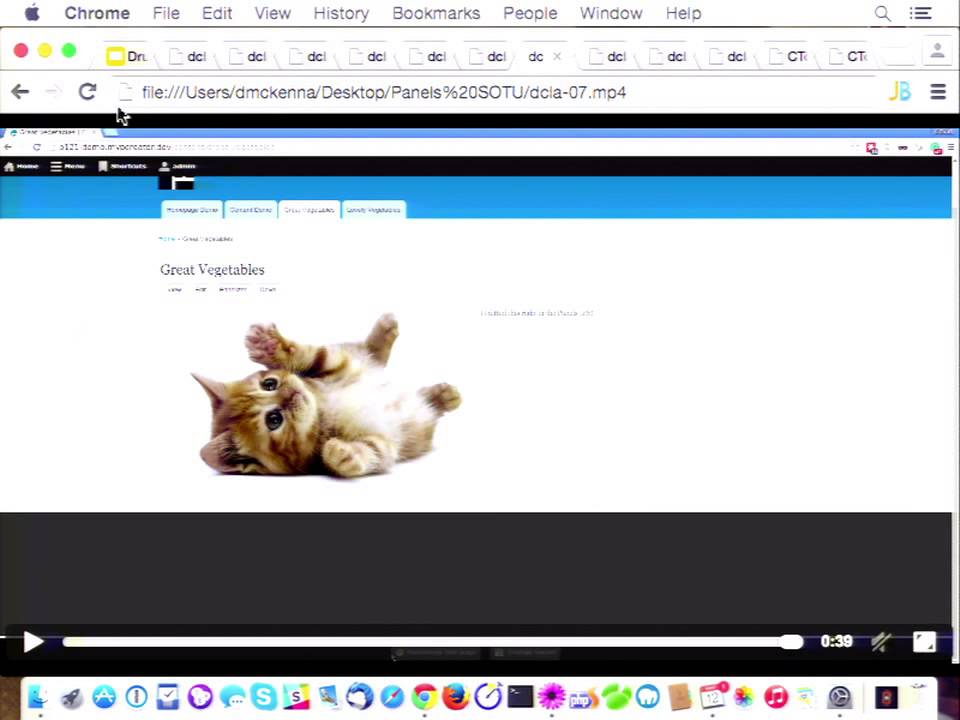The image size is (960, 720).
Task: Open the History menu
Action: 341,13
